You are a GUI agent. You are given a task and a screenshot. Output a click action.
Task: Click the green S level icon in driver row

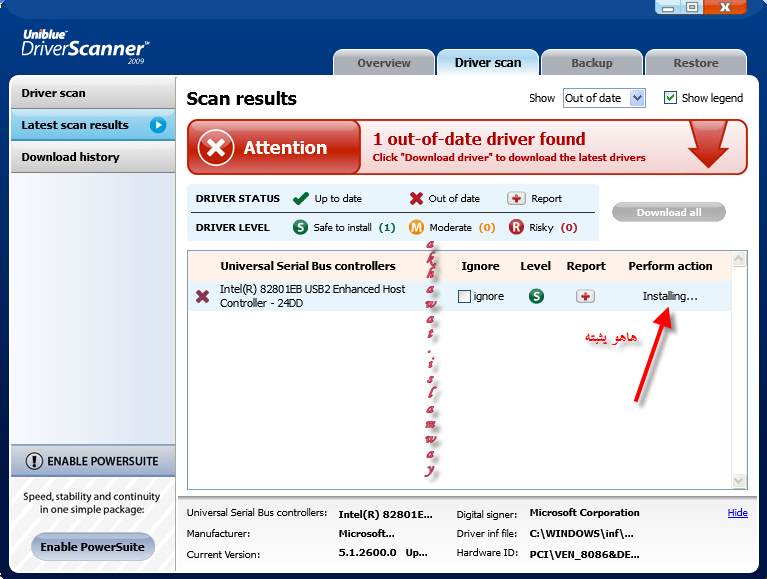tap(537, 296)
